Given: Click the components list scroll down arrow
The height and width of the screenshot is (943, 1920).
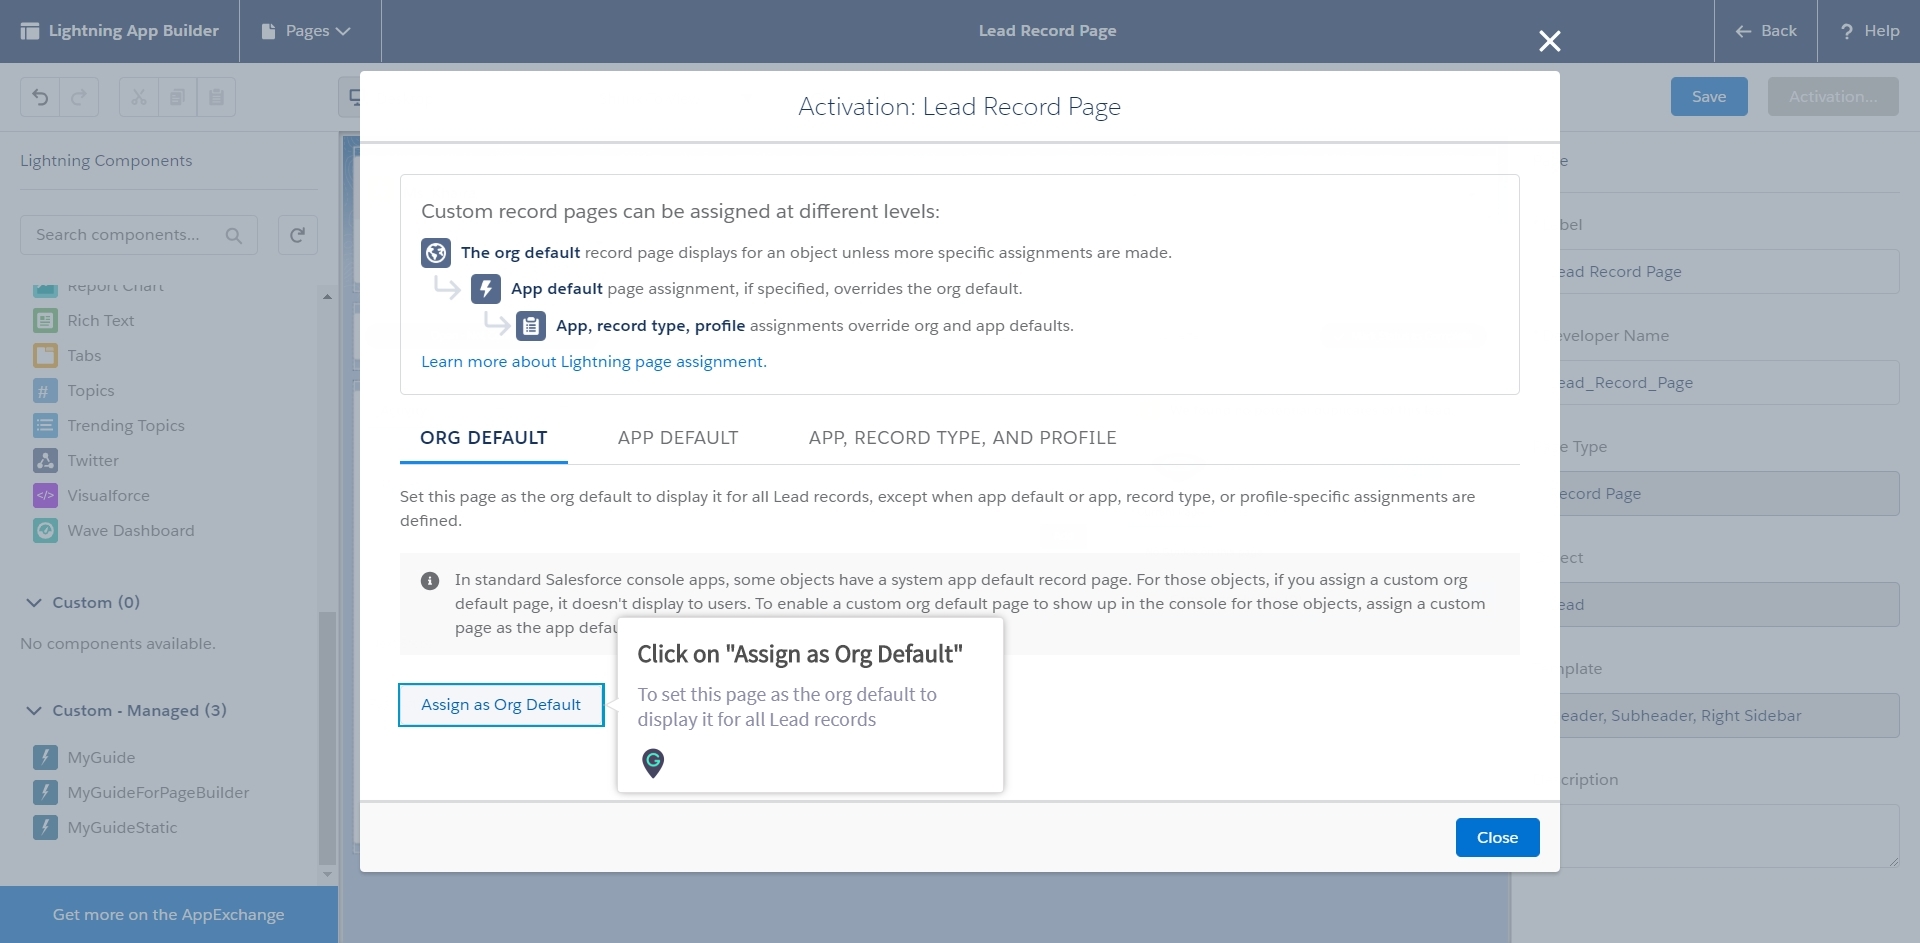Looking at the screenshot, I should coord(327,874).
